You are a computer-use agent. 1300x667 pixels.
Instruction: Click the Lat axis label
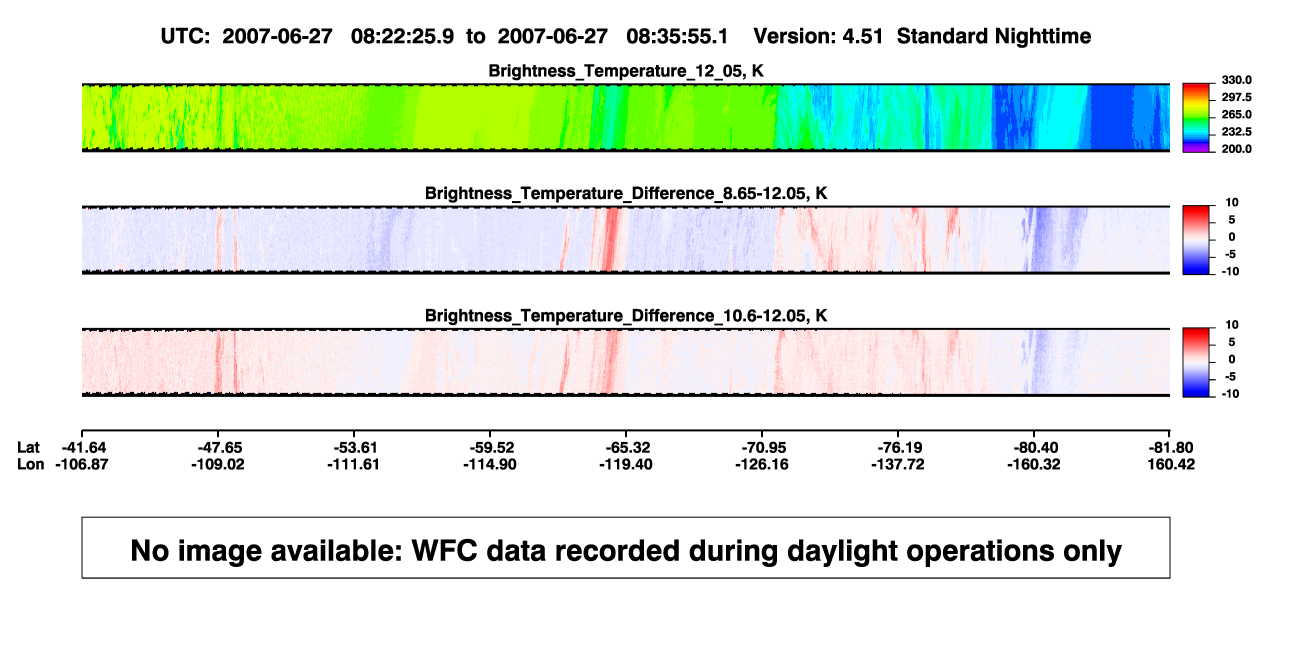29,447
